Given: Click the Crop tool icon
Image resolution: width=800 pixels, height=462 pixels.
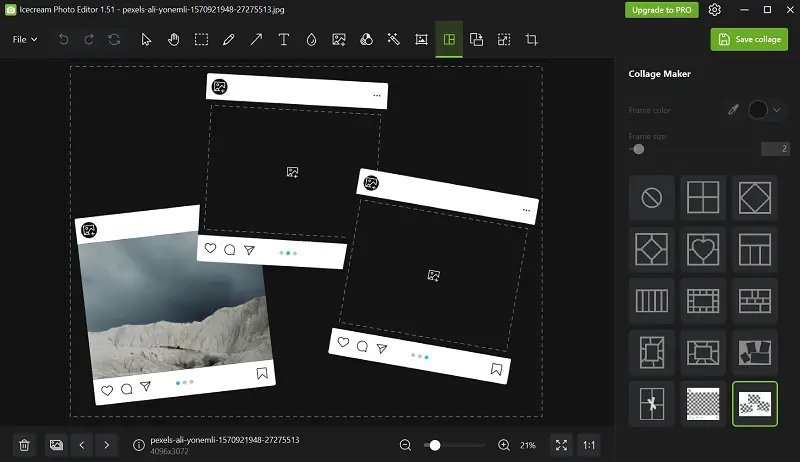Looking at the screenshot, I should point(531,40).
